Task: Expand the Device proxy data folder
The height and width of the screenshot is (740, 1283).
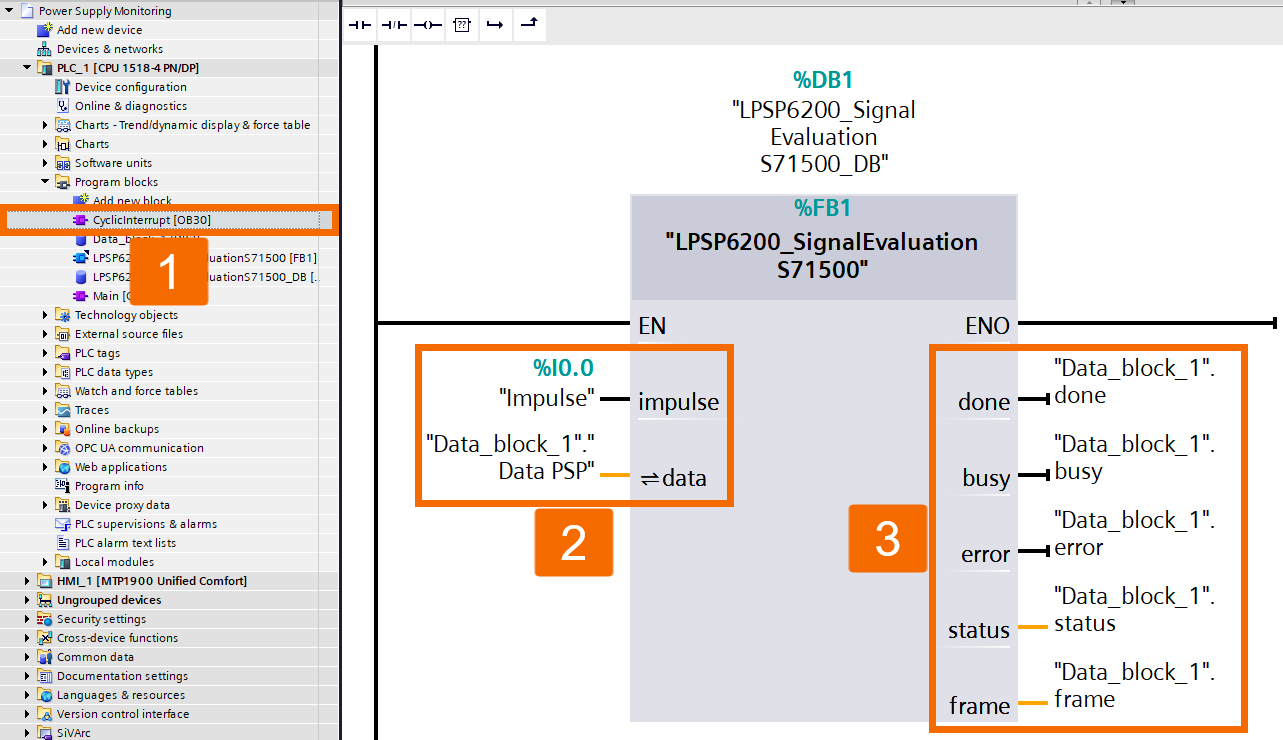Action: 45,505
